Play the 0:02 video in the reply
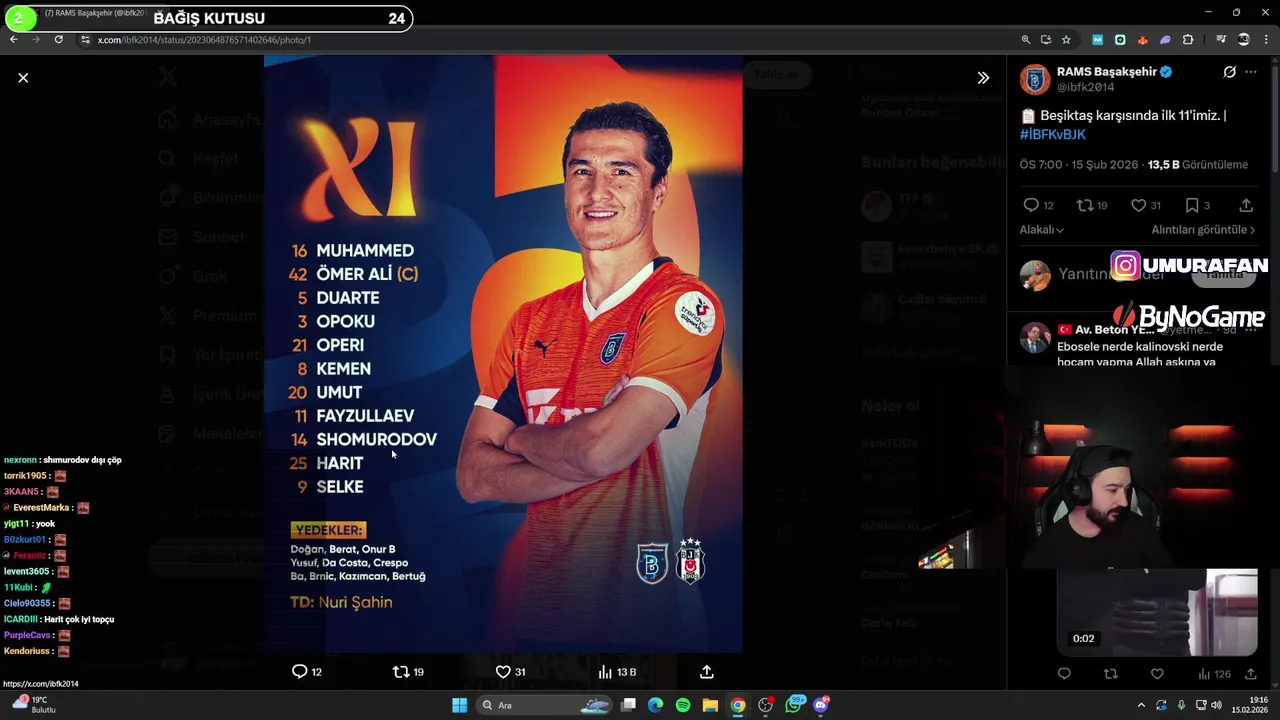 1157,612
